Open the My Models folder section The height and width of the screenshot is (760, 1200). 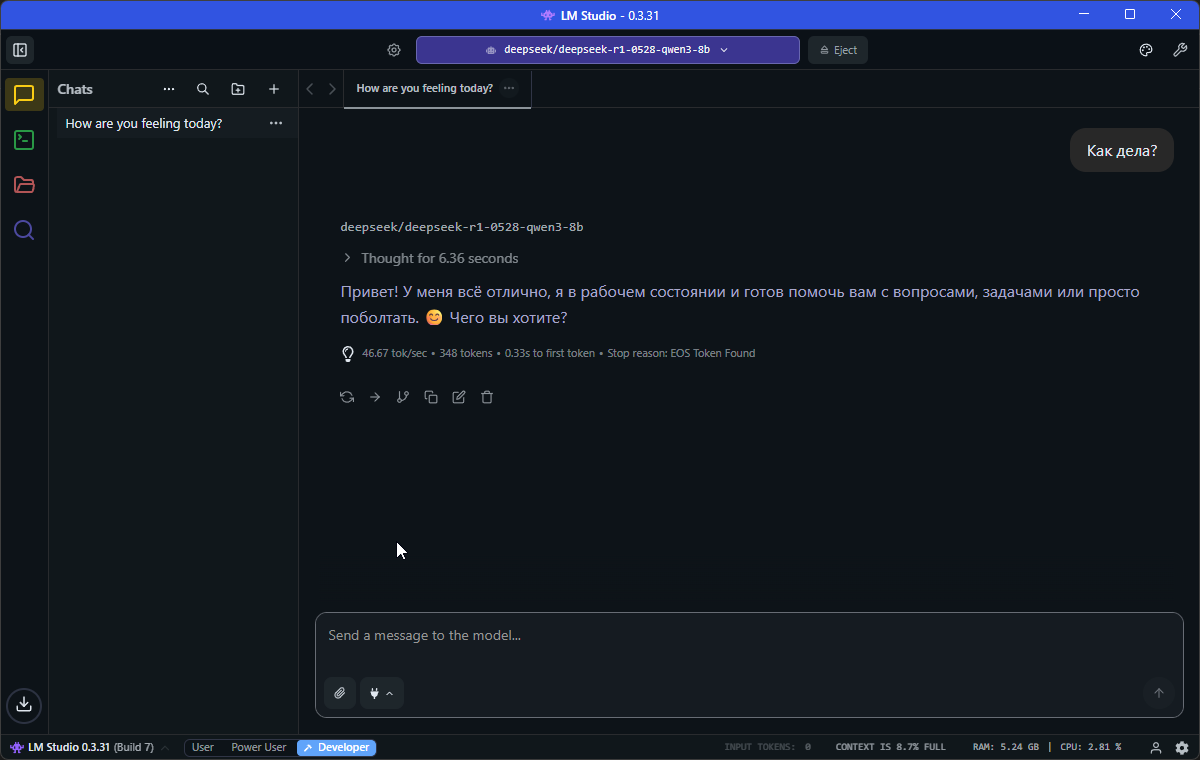[x=24, y=185]
